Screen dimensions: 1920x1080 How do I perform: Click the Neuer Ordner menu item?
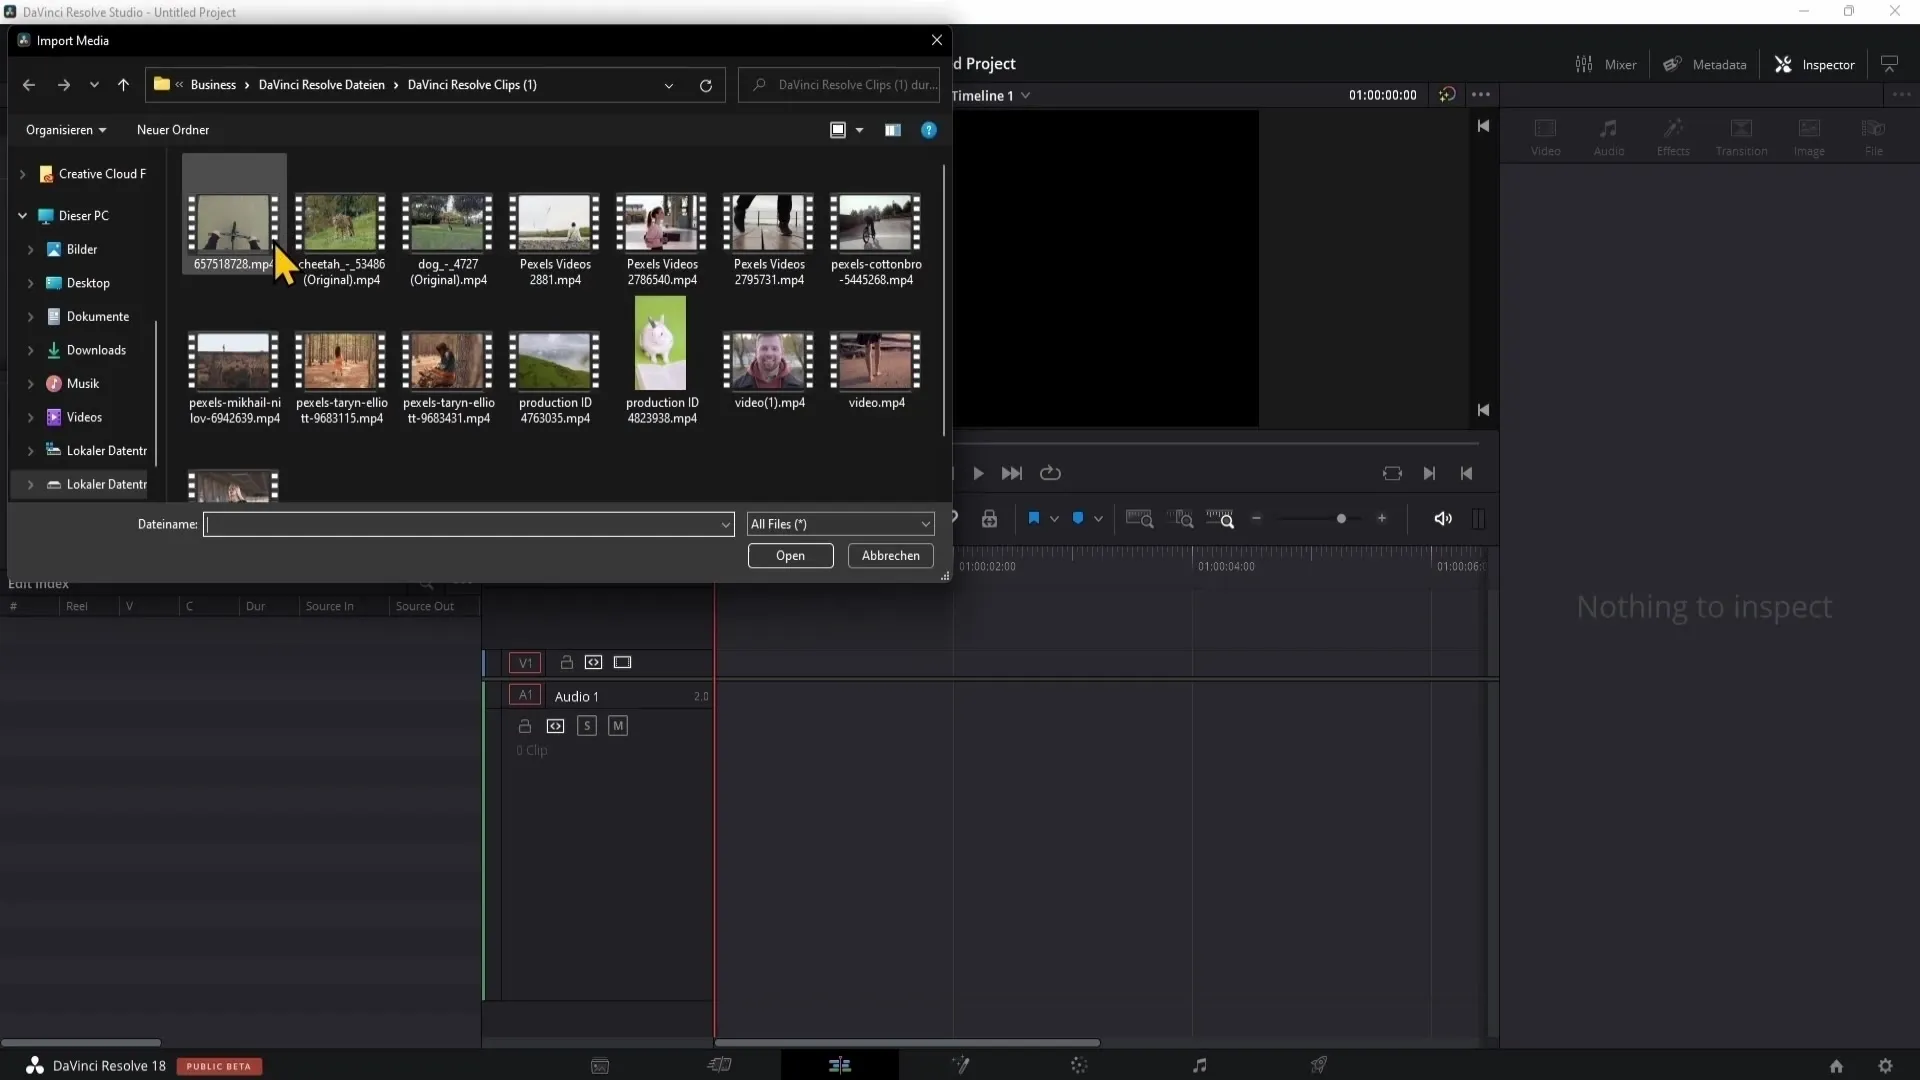coord(173,129)
